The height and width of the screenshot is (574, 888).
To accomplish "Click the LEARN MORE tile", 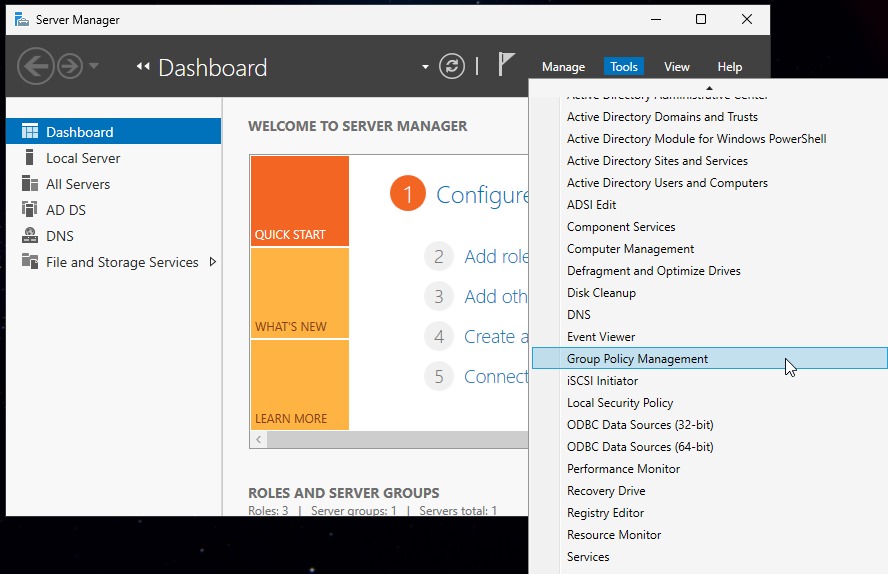I will click(300, 385).
